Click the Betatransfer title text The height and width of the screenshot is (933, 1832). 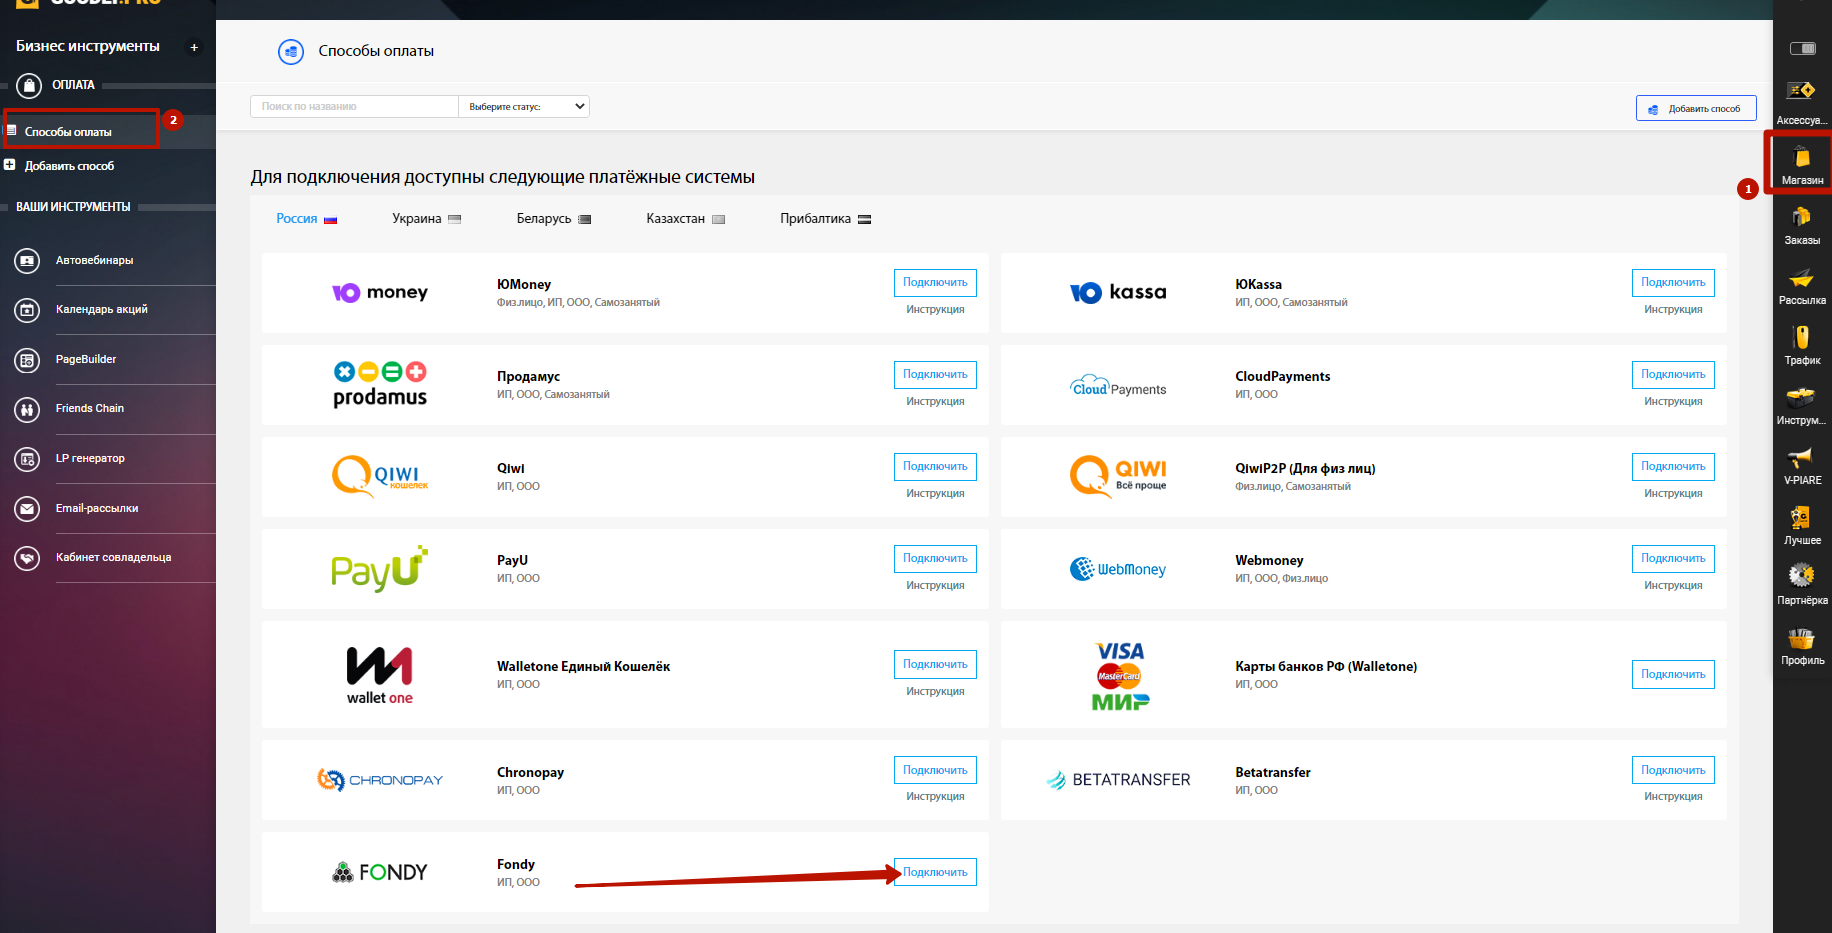[1272, 773]
